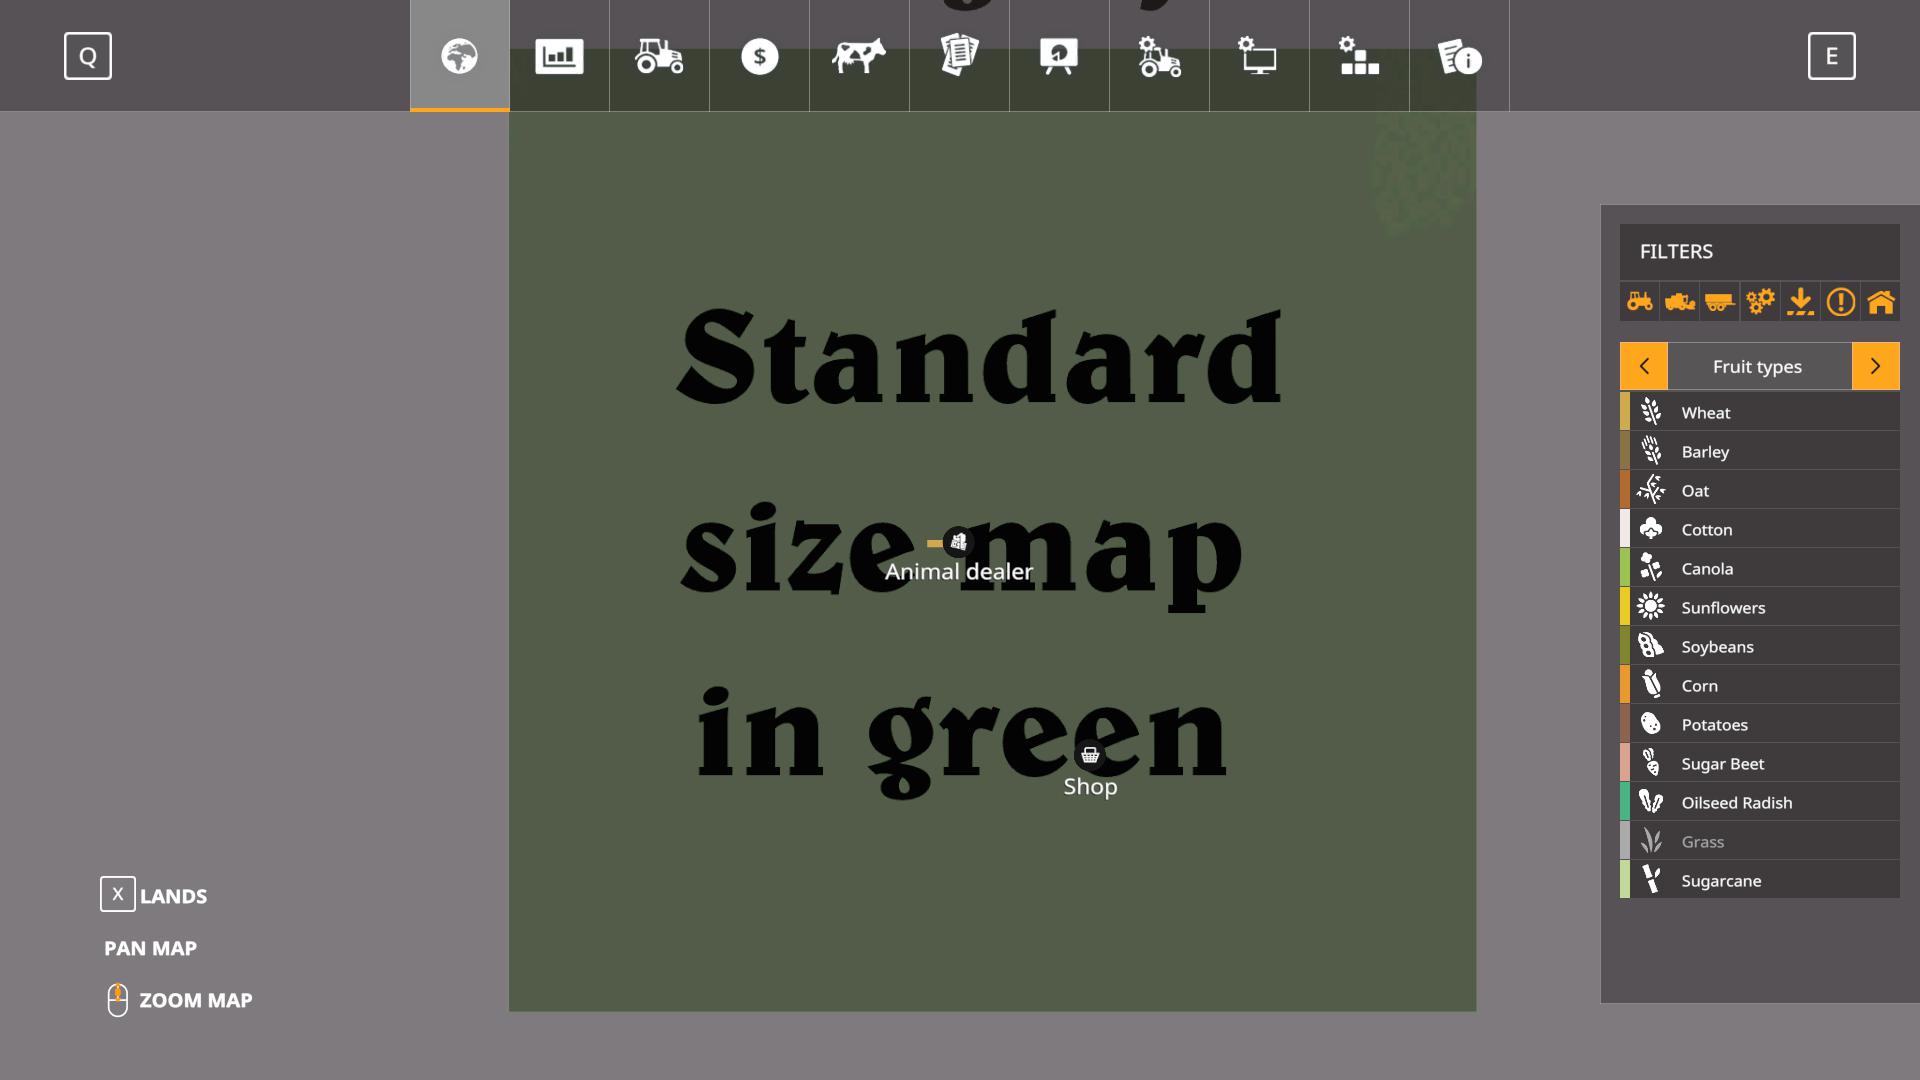
Task: Toggle the download arrow tipping filter
Action: point(1800,301)
